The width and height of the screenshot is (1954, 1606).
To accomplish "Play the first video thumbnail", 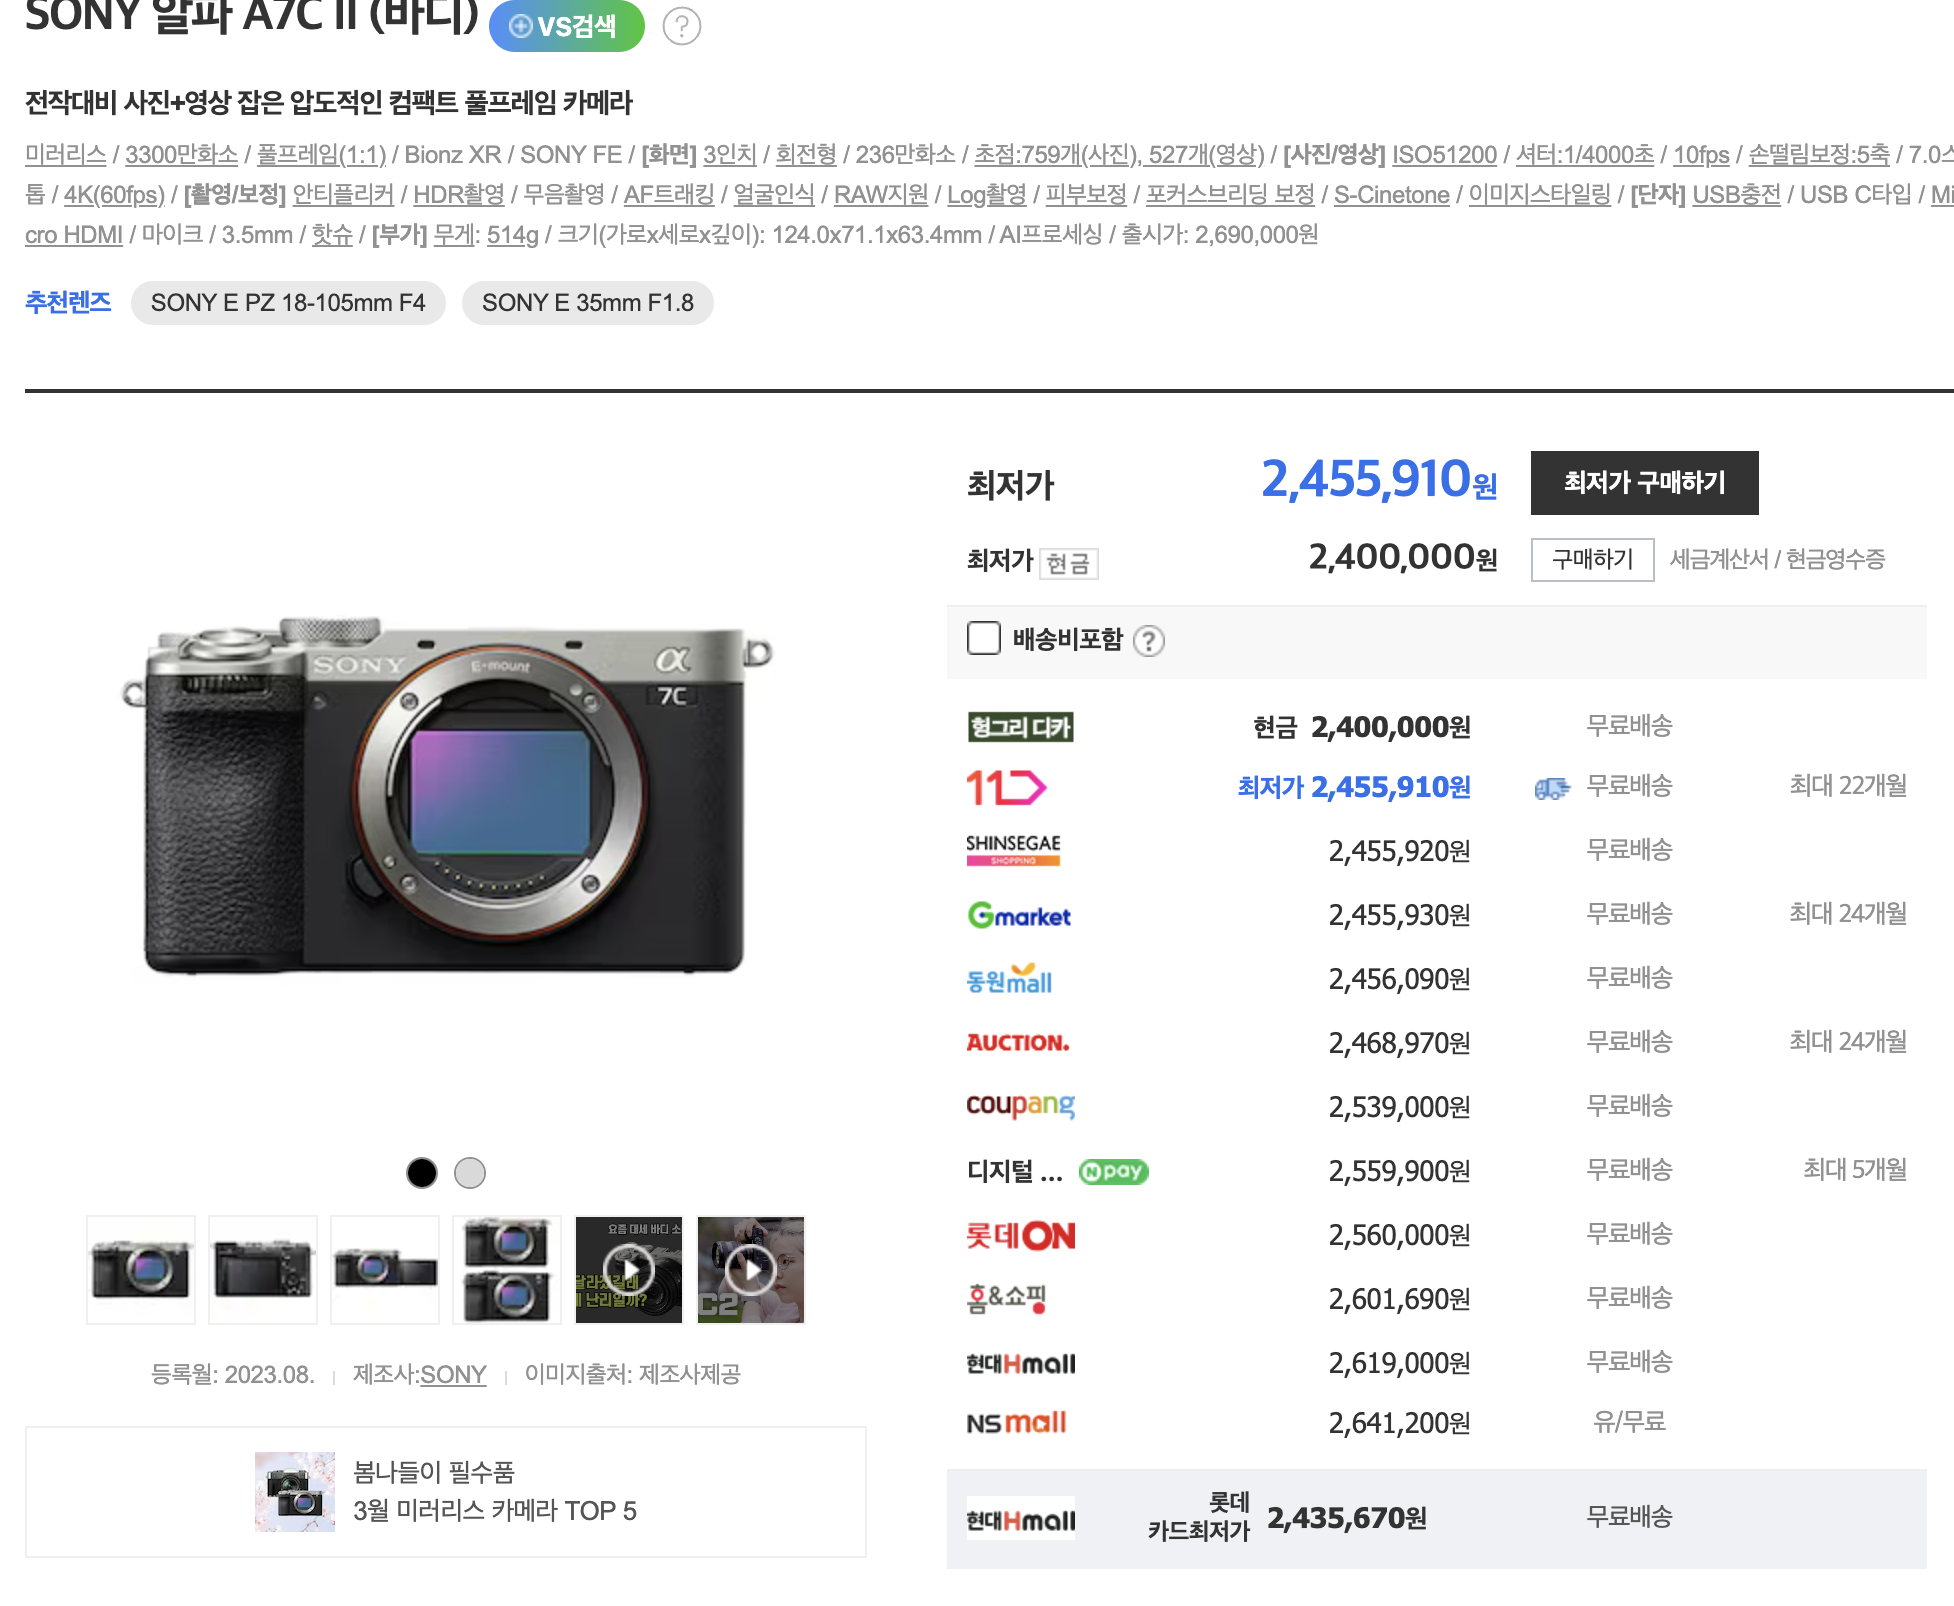I will 629,1270.
